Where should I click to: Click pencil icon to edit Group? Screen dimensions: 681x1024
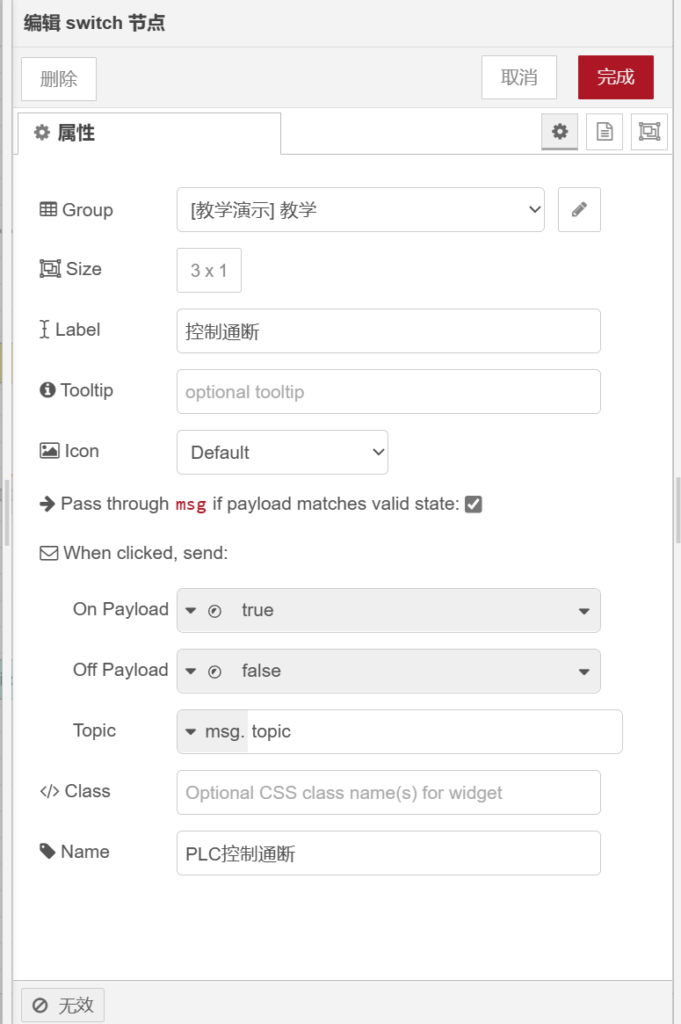tap(579, 210)
